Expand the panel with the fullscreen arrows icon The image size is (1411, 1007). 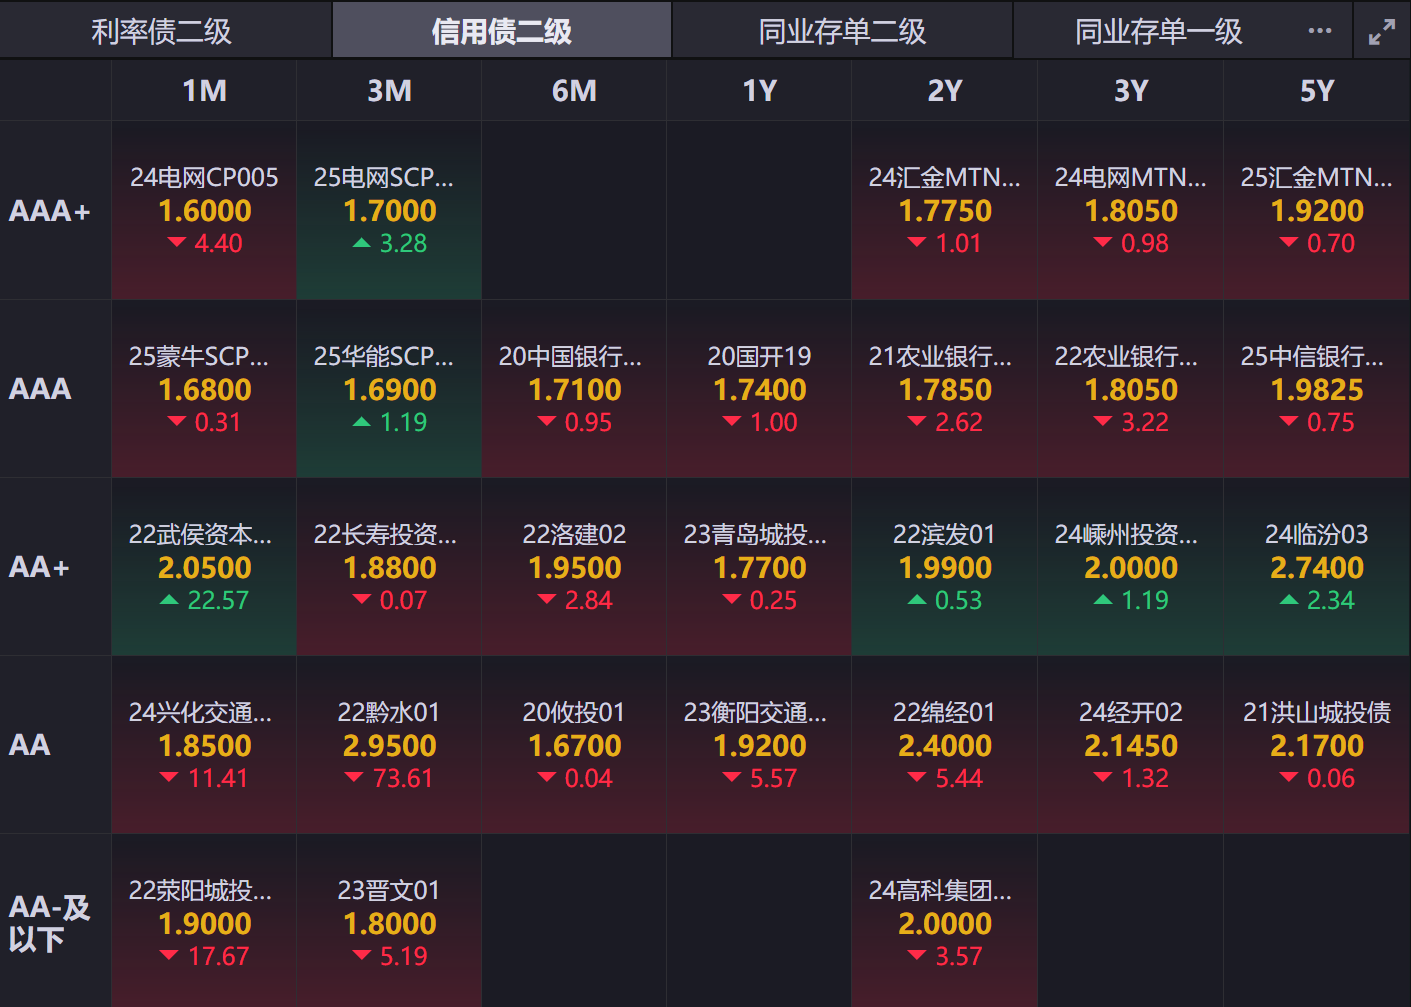tap(1381, 32)
